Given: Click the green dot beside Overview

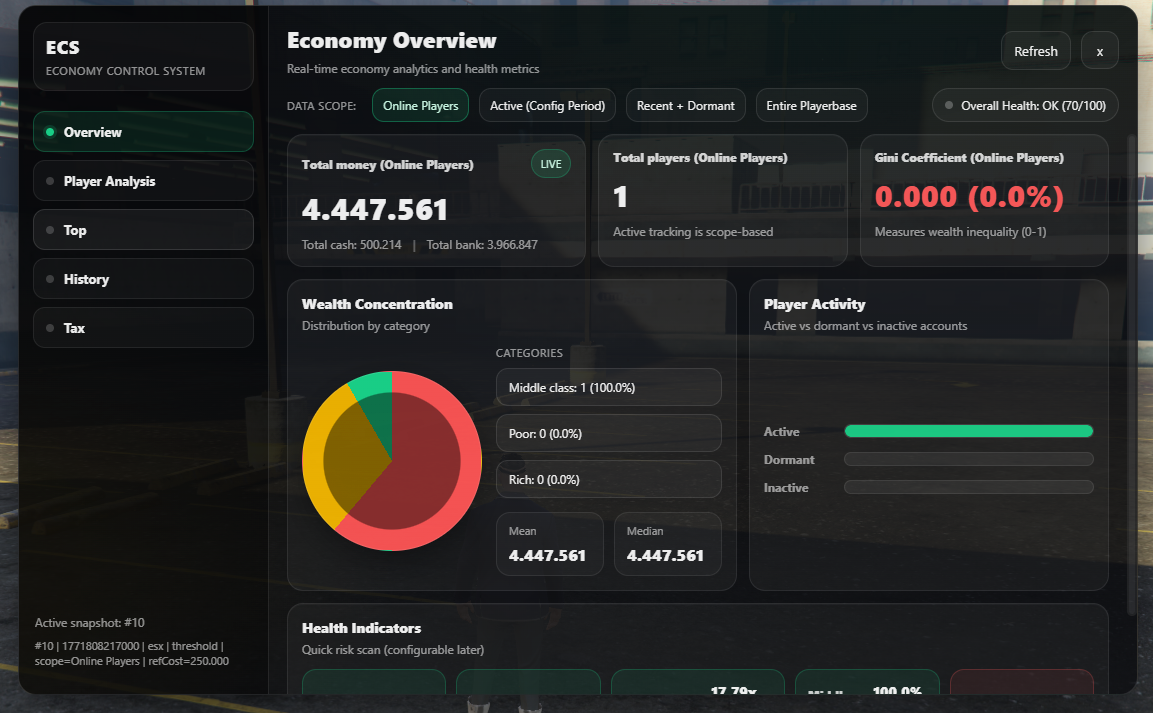Looking at the screenshot, I should pos(50,132).
